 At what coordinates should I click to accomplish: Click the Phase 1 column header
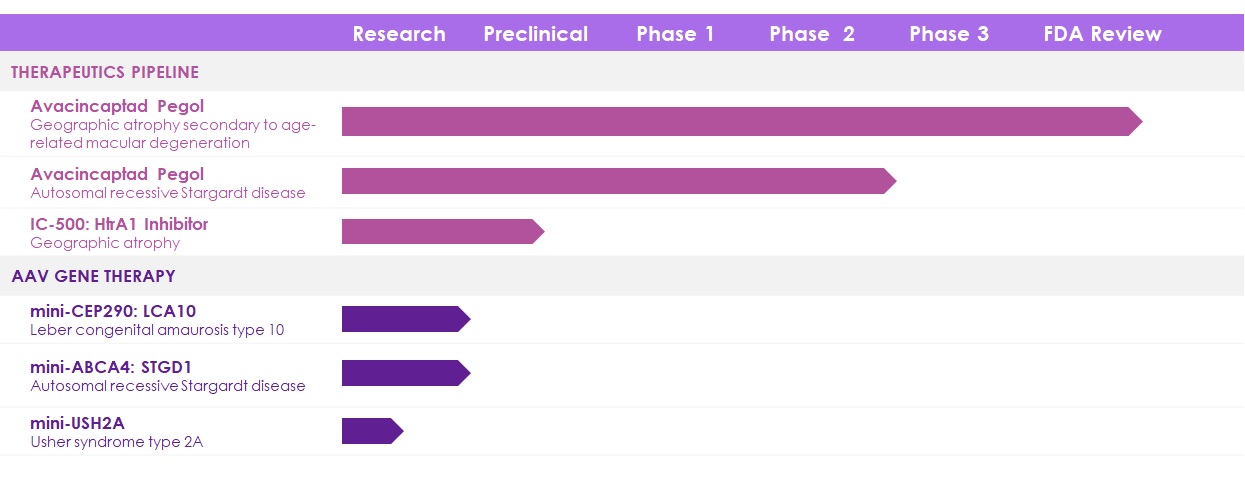pos(676,34)
